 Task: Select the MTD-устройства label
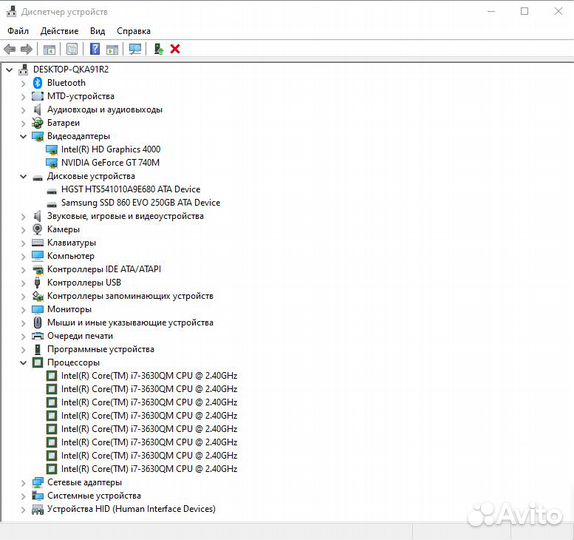(x=81, y=96)
